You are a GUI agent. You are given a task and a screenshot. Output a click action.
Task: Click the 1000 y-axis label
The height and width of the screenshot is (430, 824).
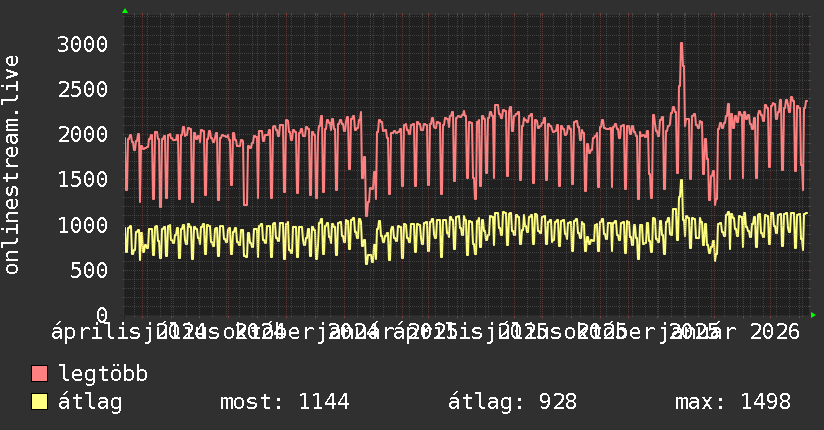pyautogui.click(x=83, y=225)
